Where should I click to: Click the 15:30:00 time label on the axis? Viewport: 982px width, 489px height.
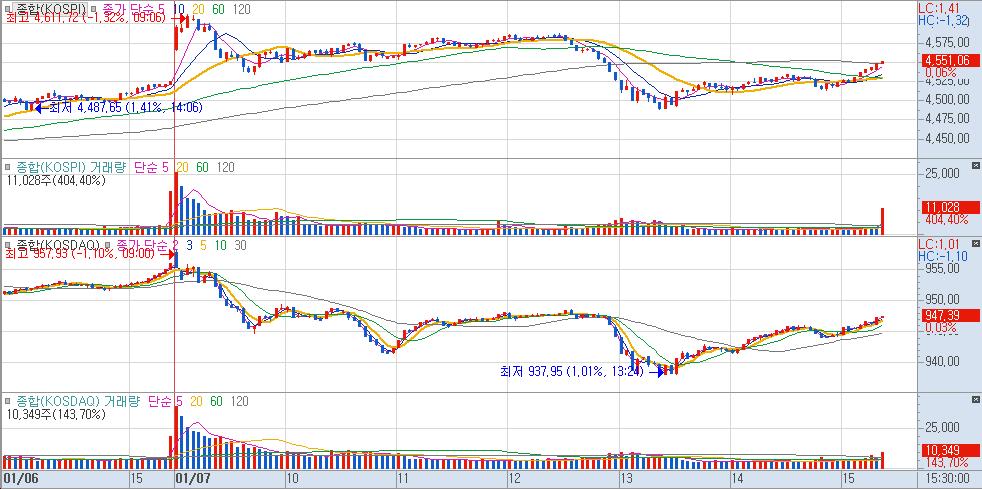point(950,479)
